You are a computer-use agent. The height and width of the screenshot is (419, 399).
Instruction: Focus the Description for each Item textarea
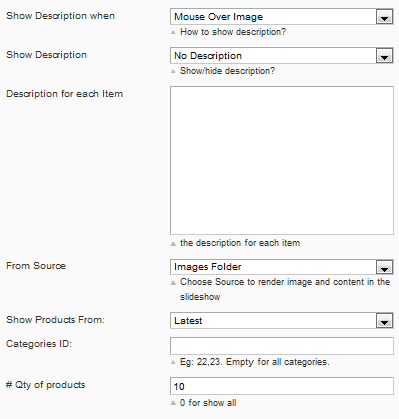click(282, 161)
